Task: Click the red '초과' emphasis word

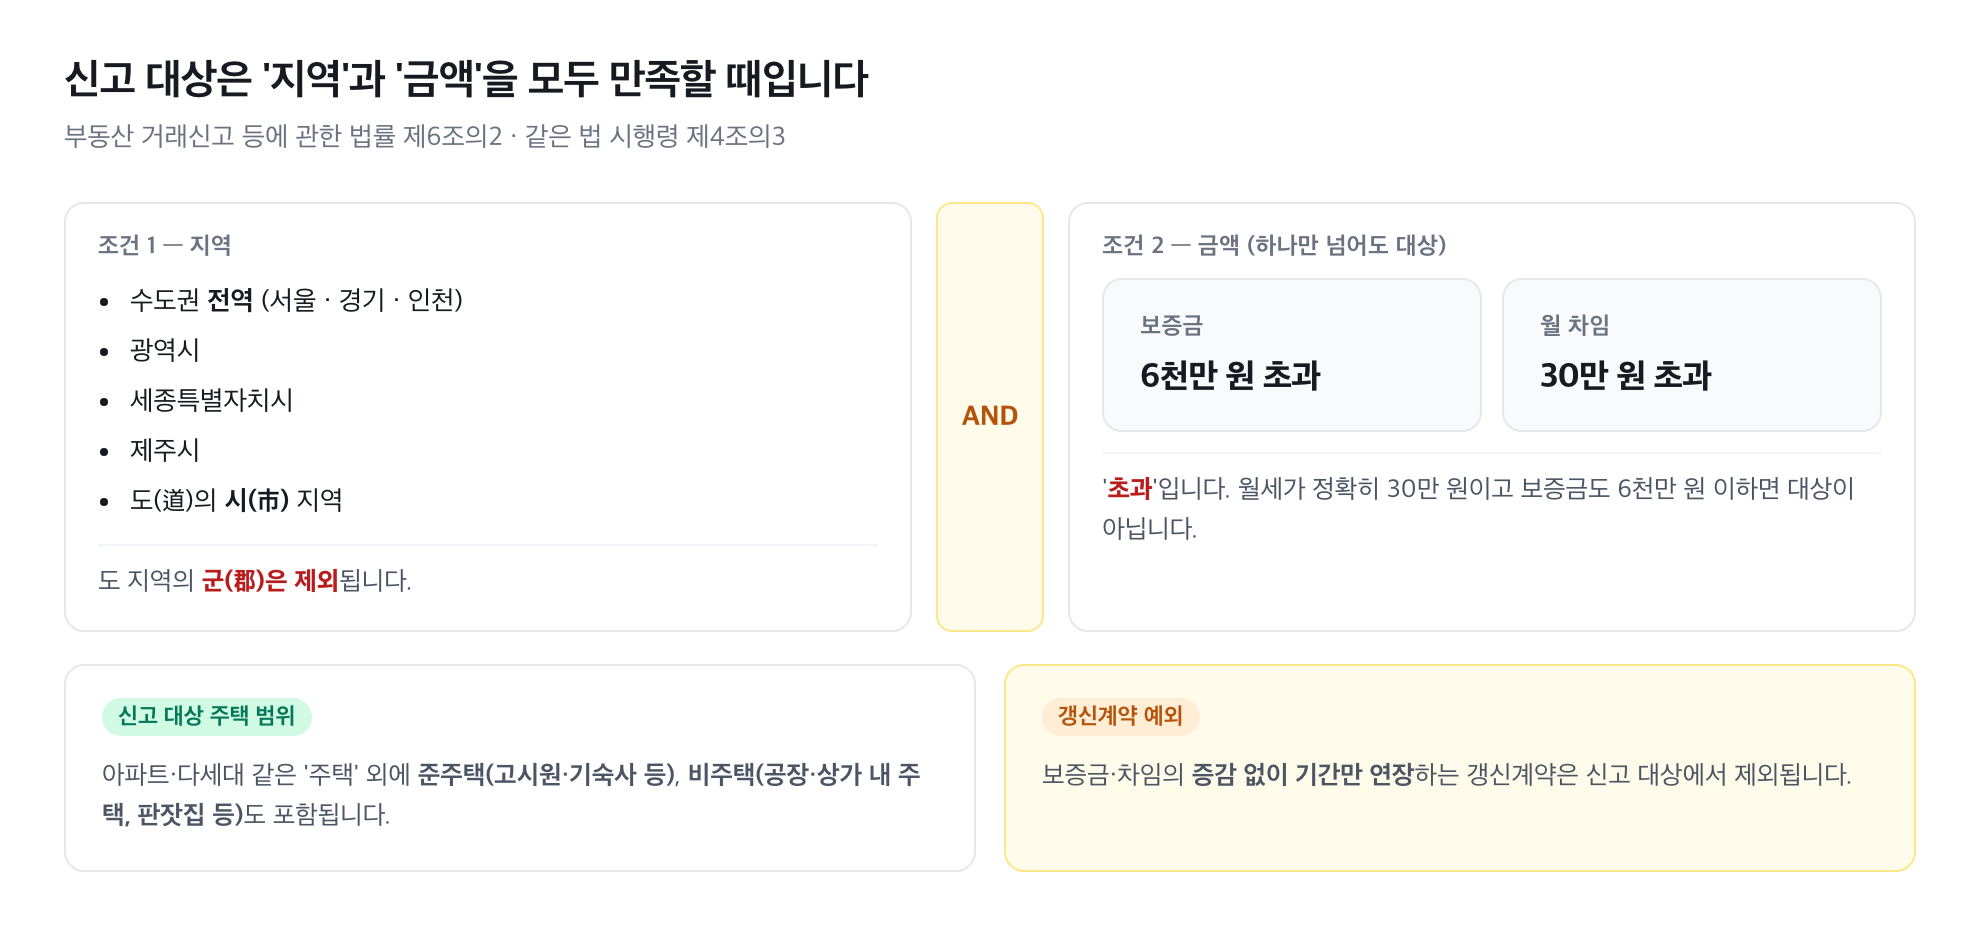Action: 1130,488
